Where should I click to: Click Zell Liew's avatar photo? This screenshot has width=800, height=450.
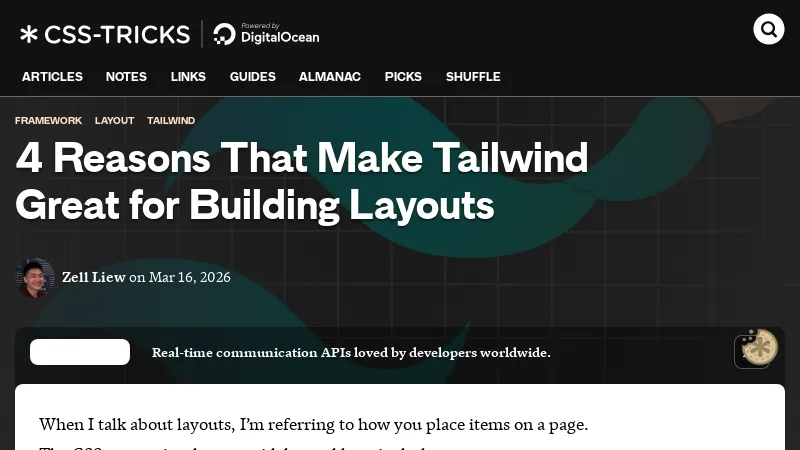35,277
